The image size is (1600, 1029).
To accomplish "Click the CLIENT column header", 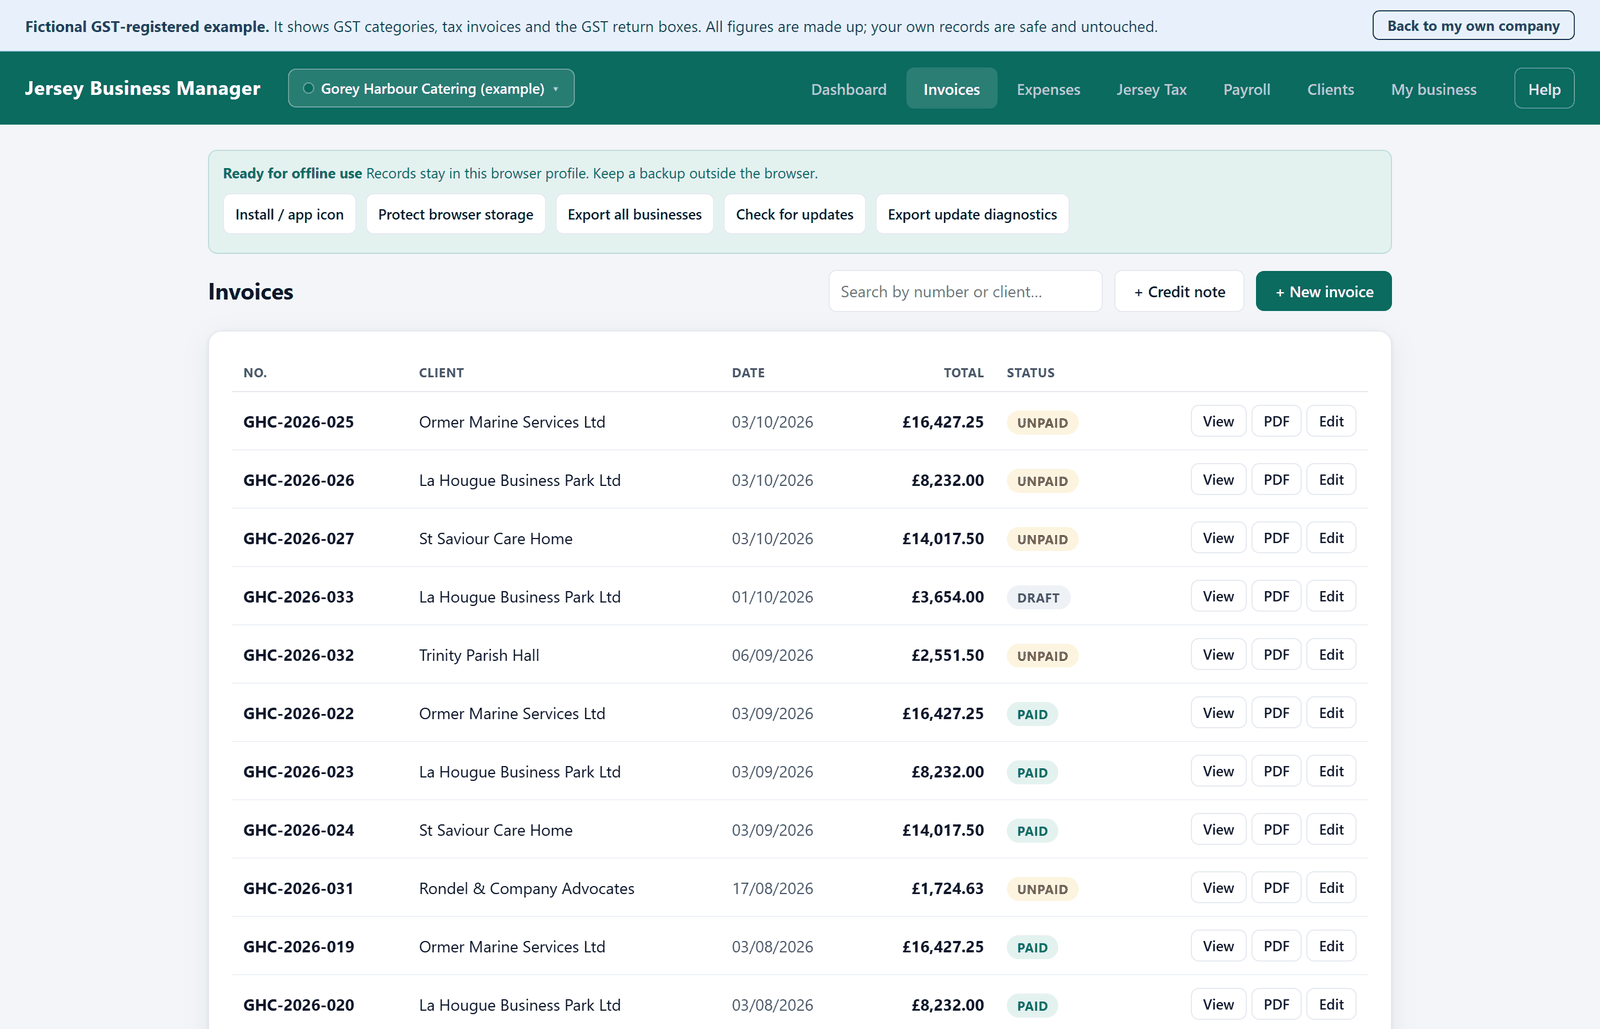I will 441,372.
